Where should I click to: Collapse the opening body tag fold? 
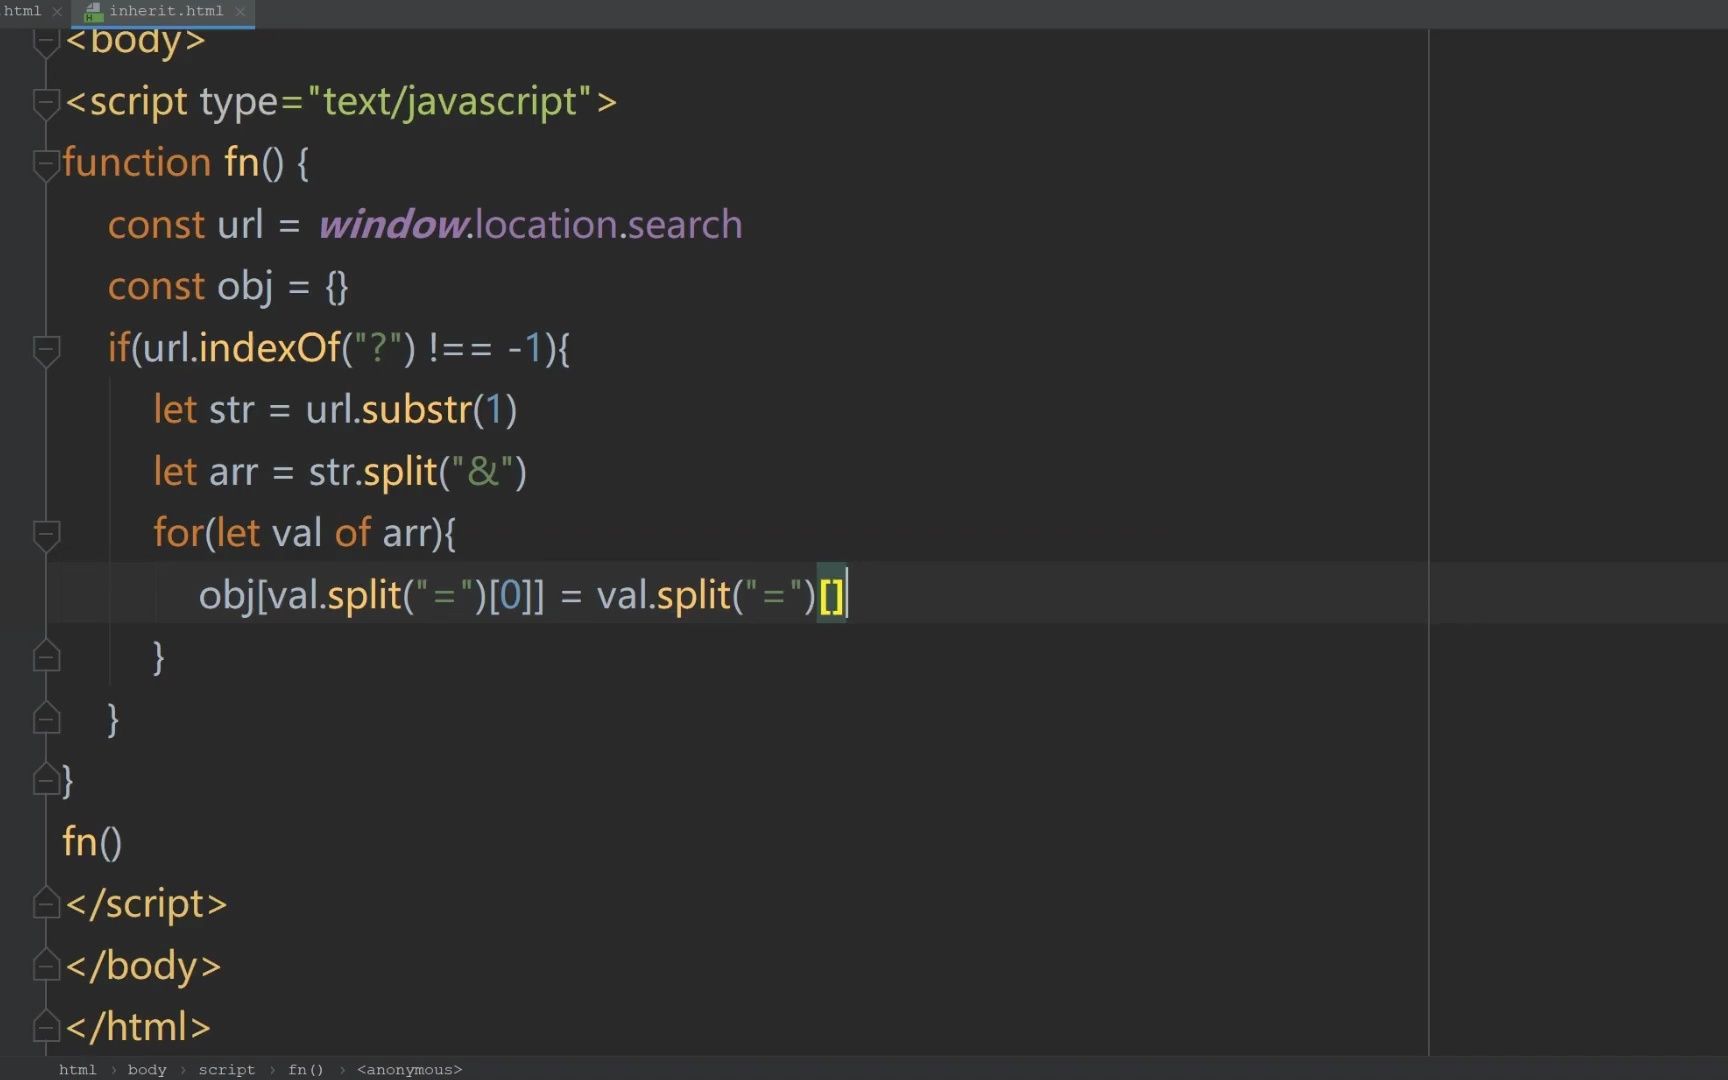click(x=45, y=42)
